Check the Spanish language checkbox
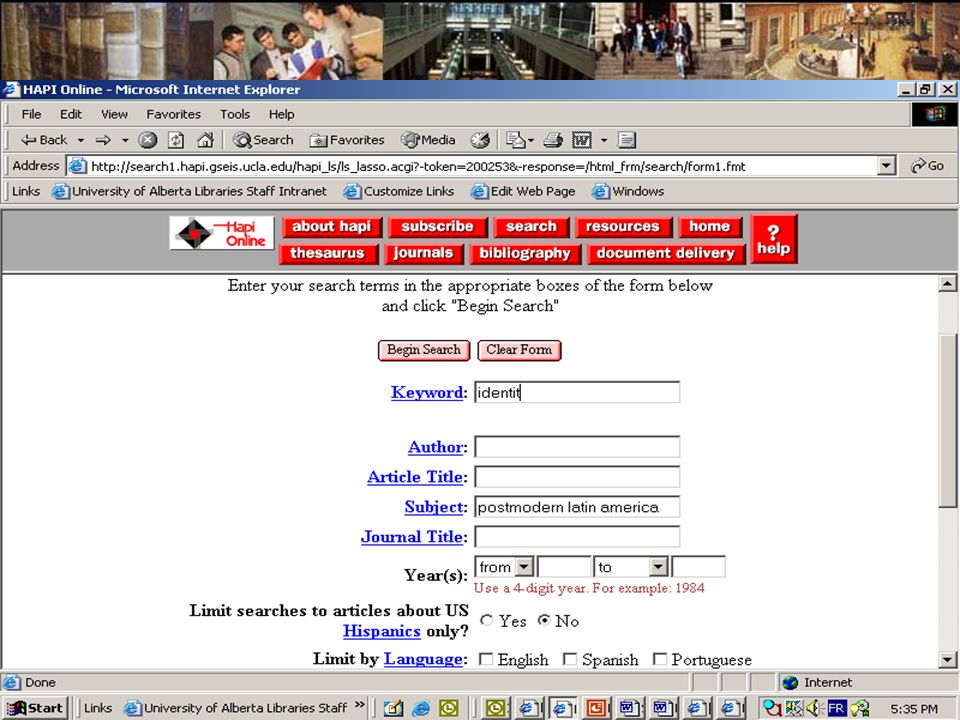Image resolution: width=960 pixels, height=720 pixels. [570, 659]
